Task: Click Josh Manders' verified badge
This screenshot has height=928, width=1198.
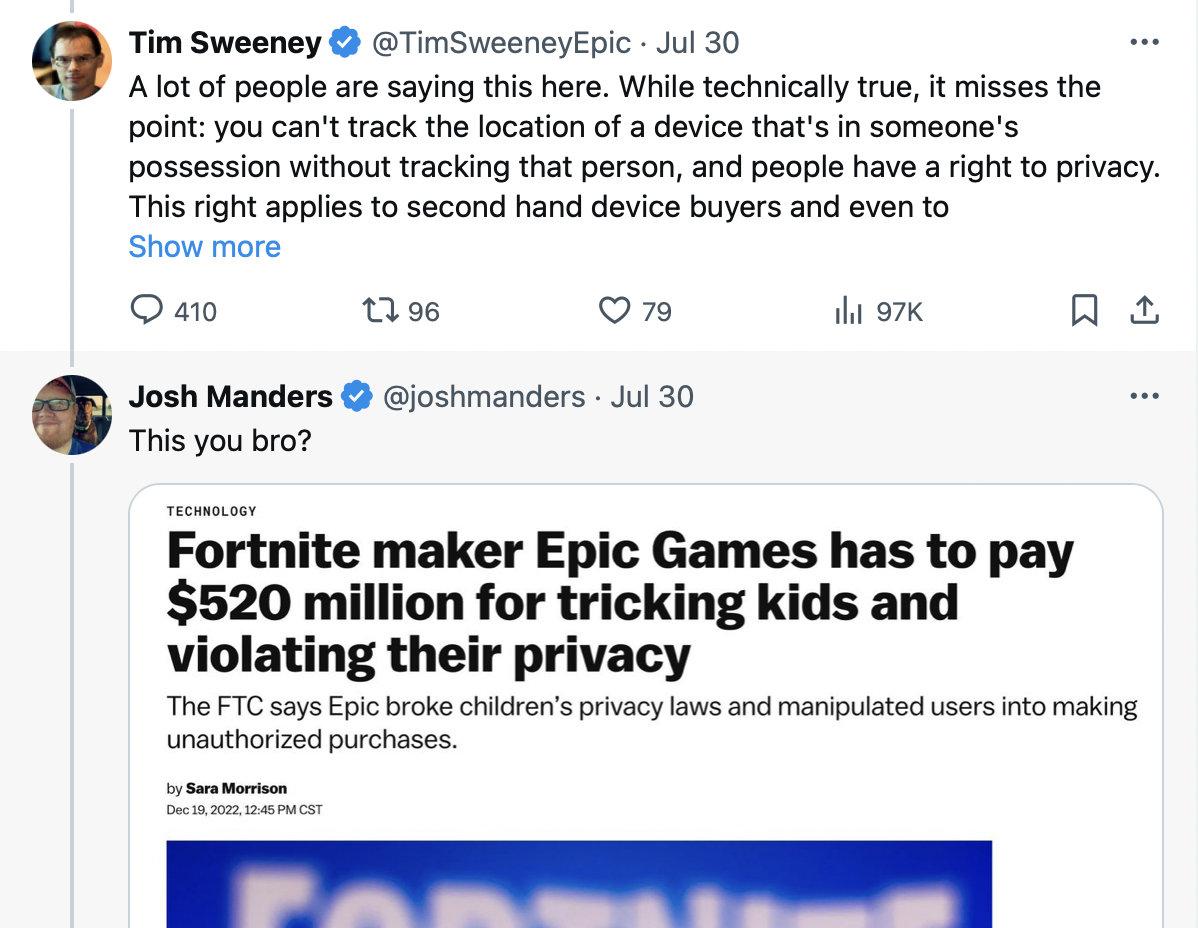Action: (x=357, y=397)
